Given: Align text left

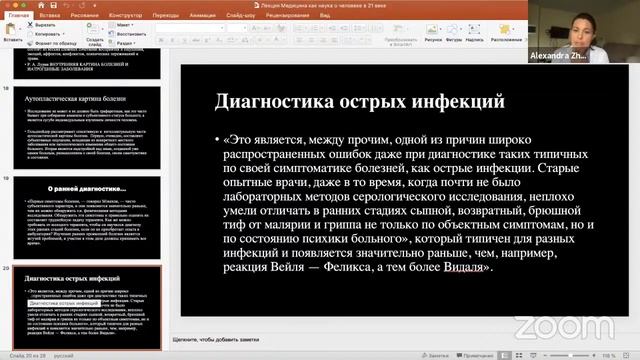Looking at the screenshot, I should click(x=299, y=40).
